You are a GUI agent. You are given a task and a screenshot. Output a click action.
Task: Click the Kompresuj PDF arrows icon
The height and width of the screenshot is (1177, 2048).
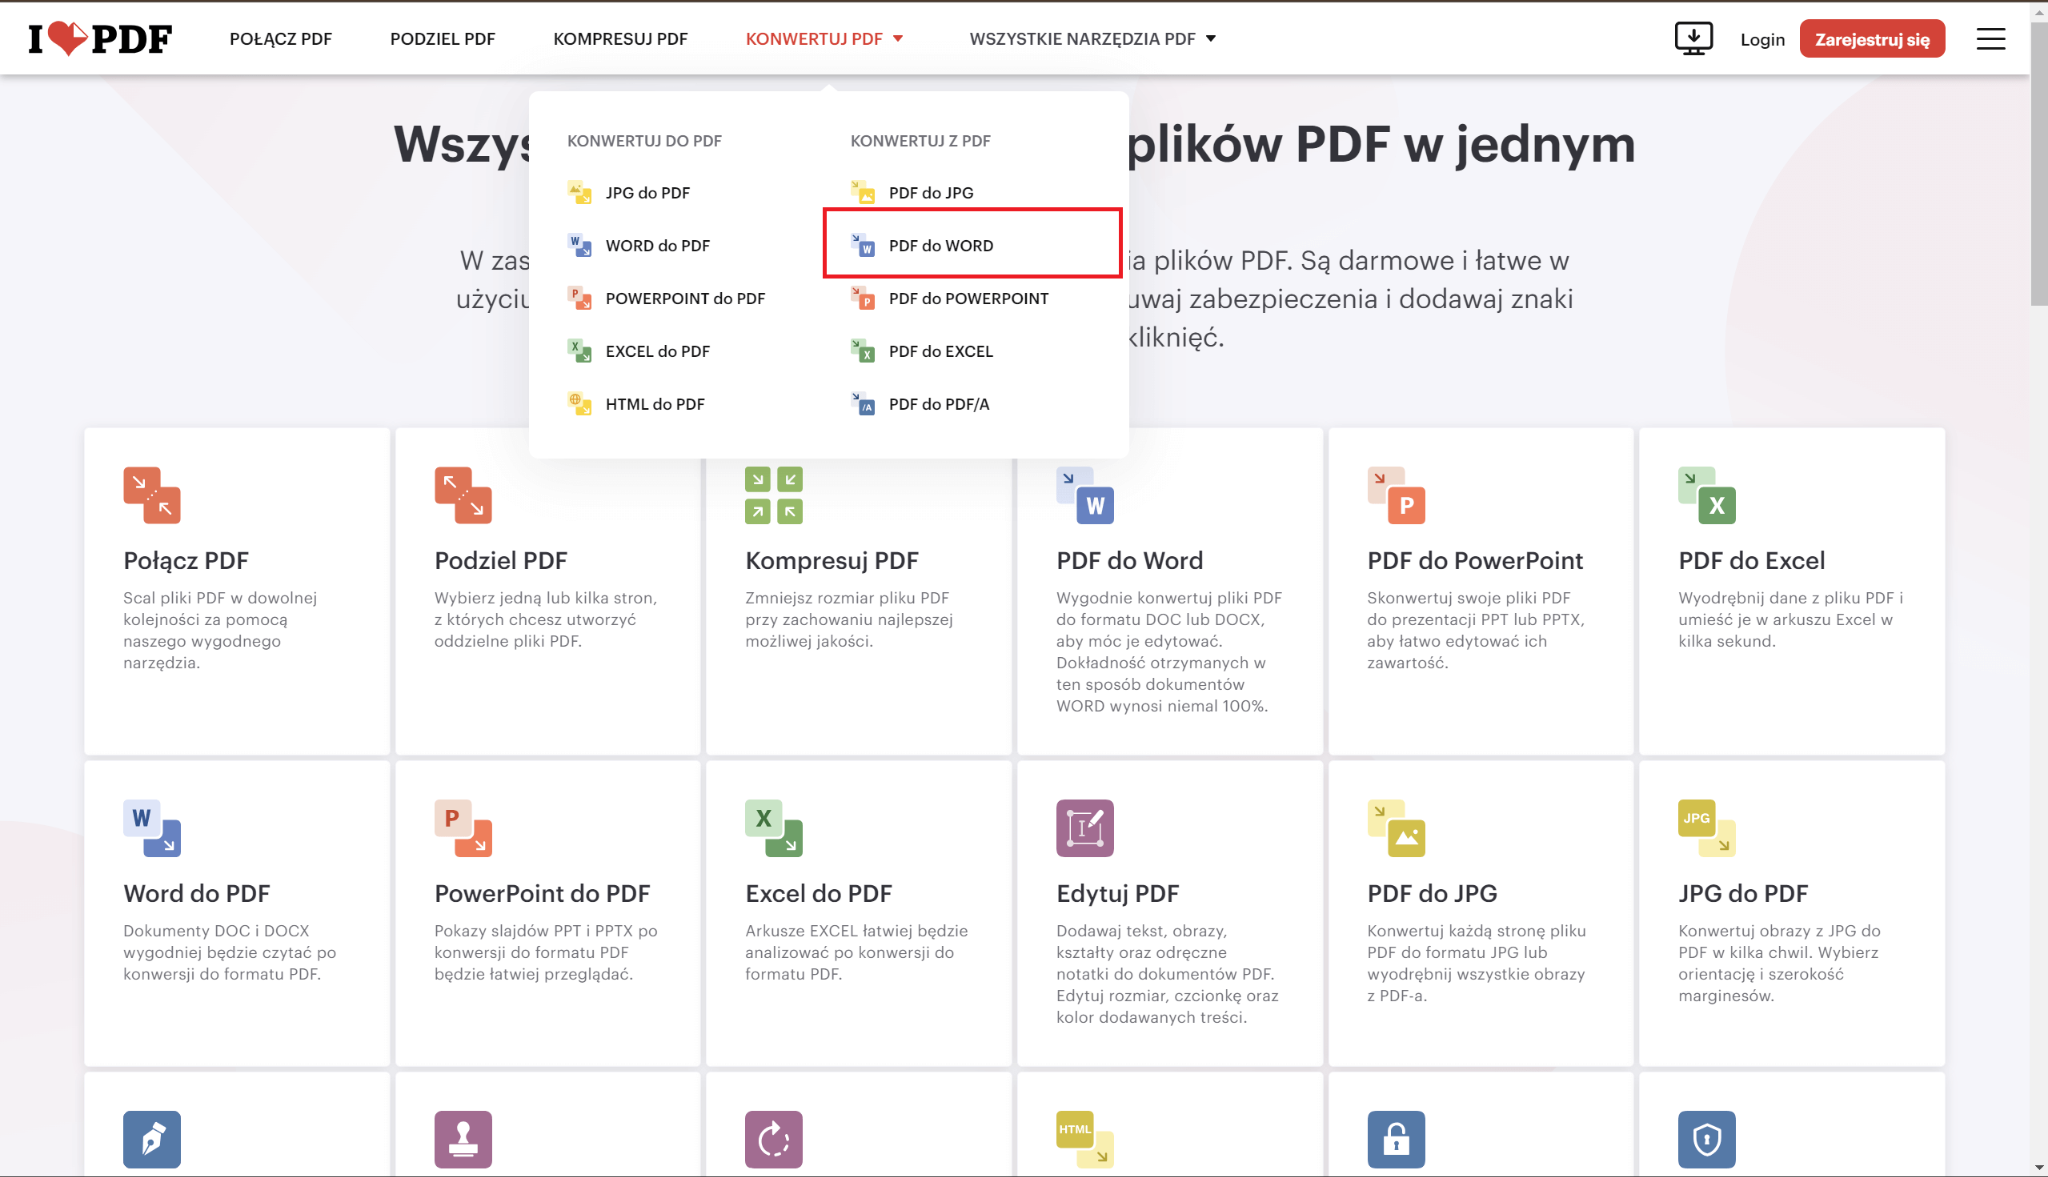[x=773, y=495]
